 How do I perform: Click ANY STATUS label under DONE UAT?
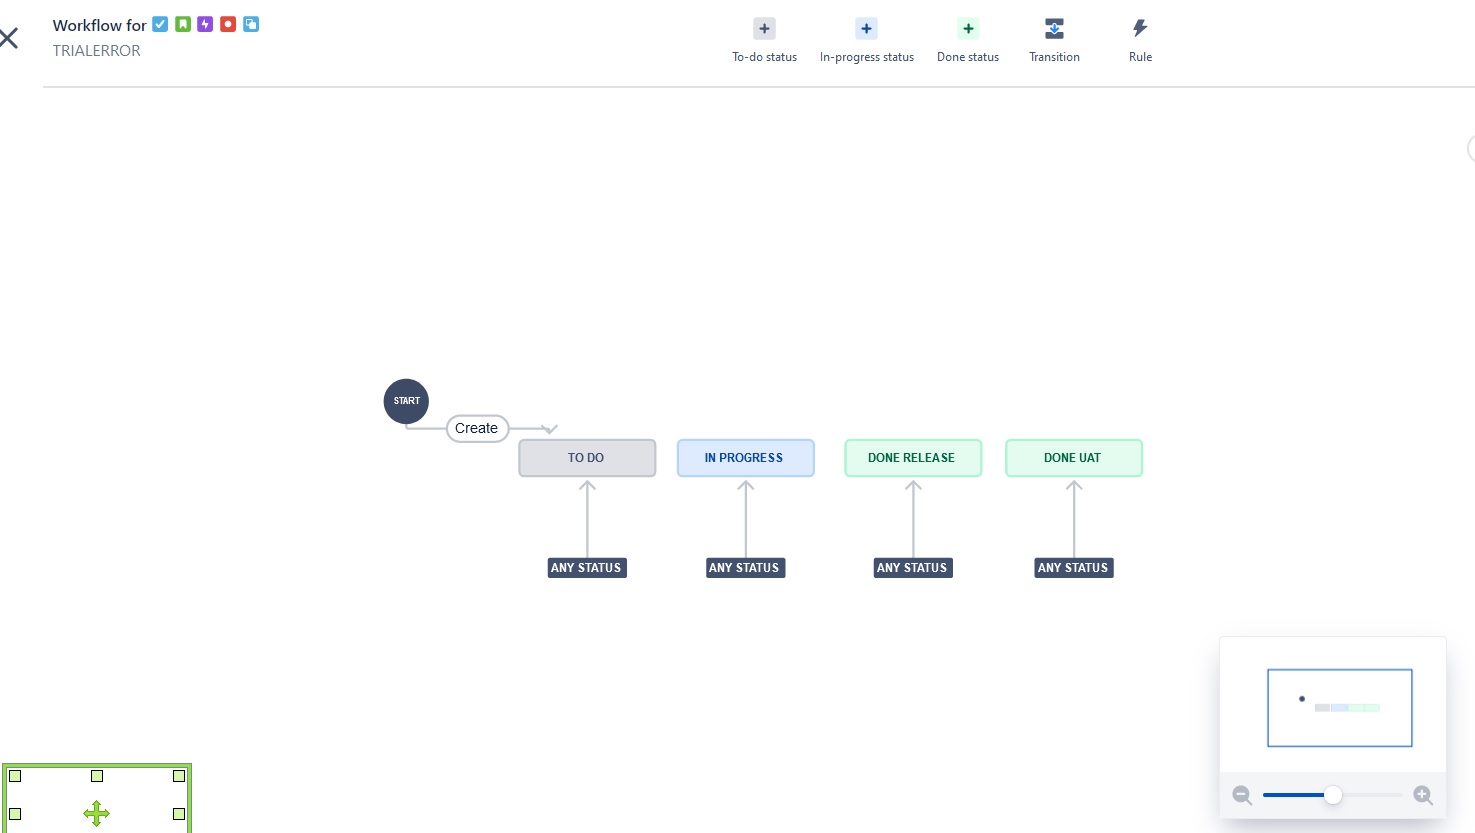[x=1074, y=568]
